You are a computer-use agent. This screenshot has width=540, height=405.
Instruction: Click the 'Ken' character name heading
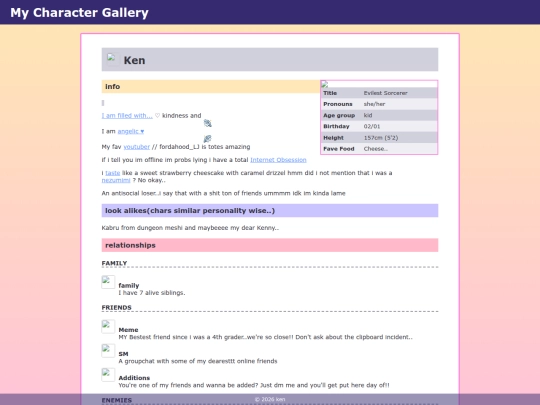click(134, 60)
